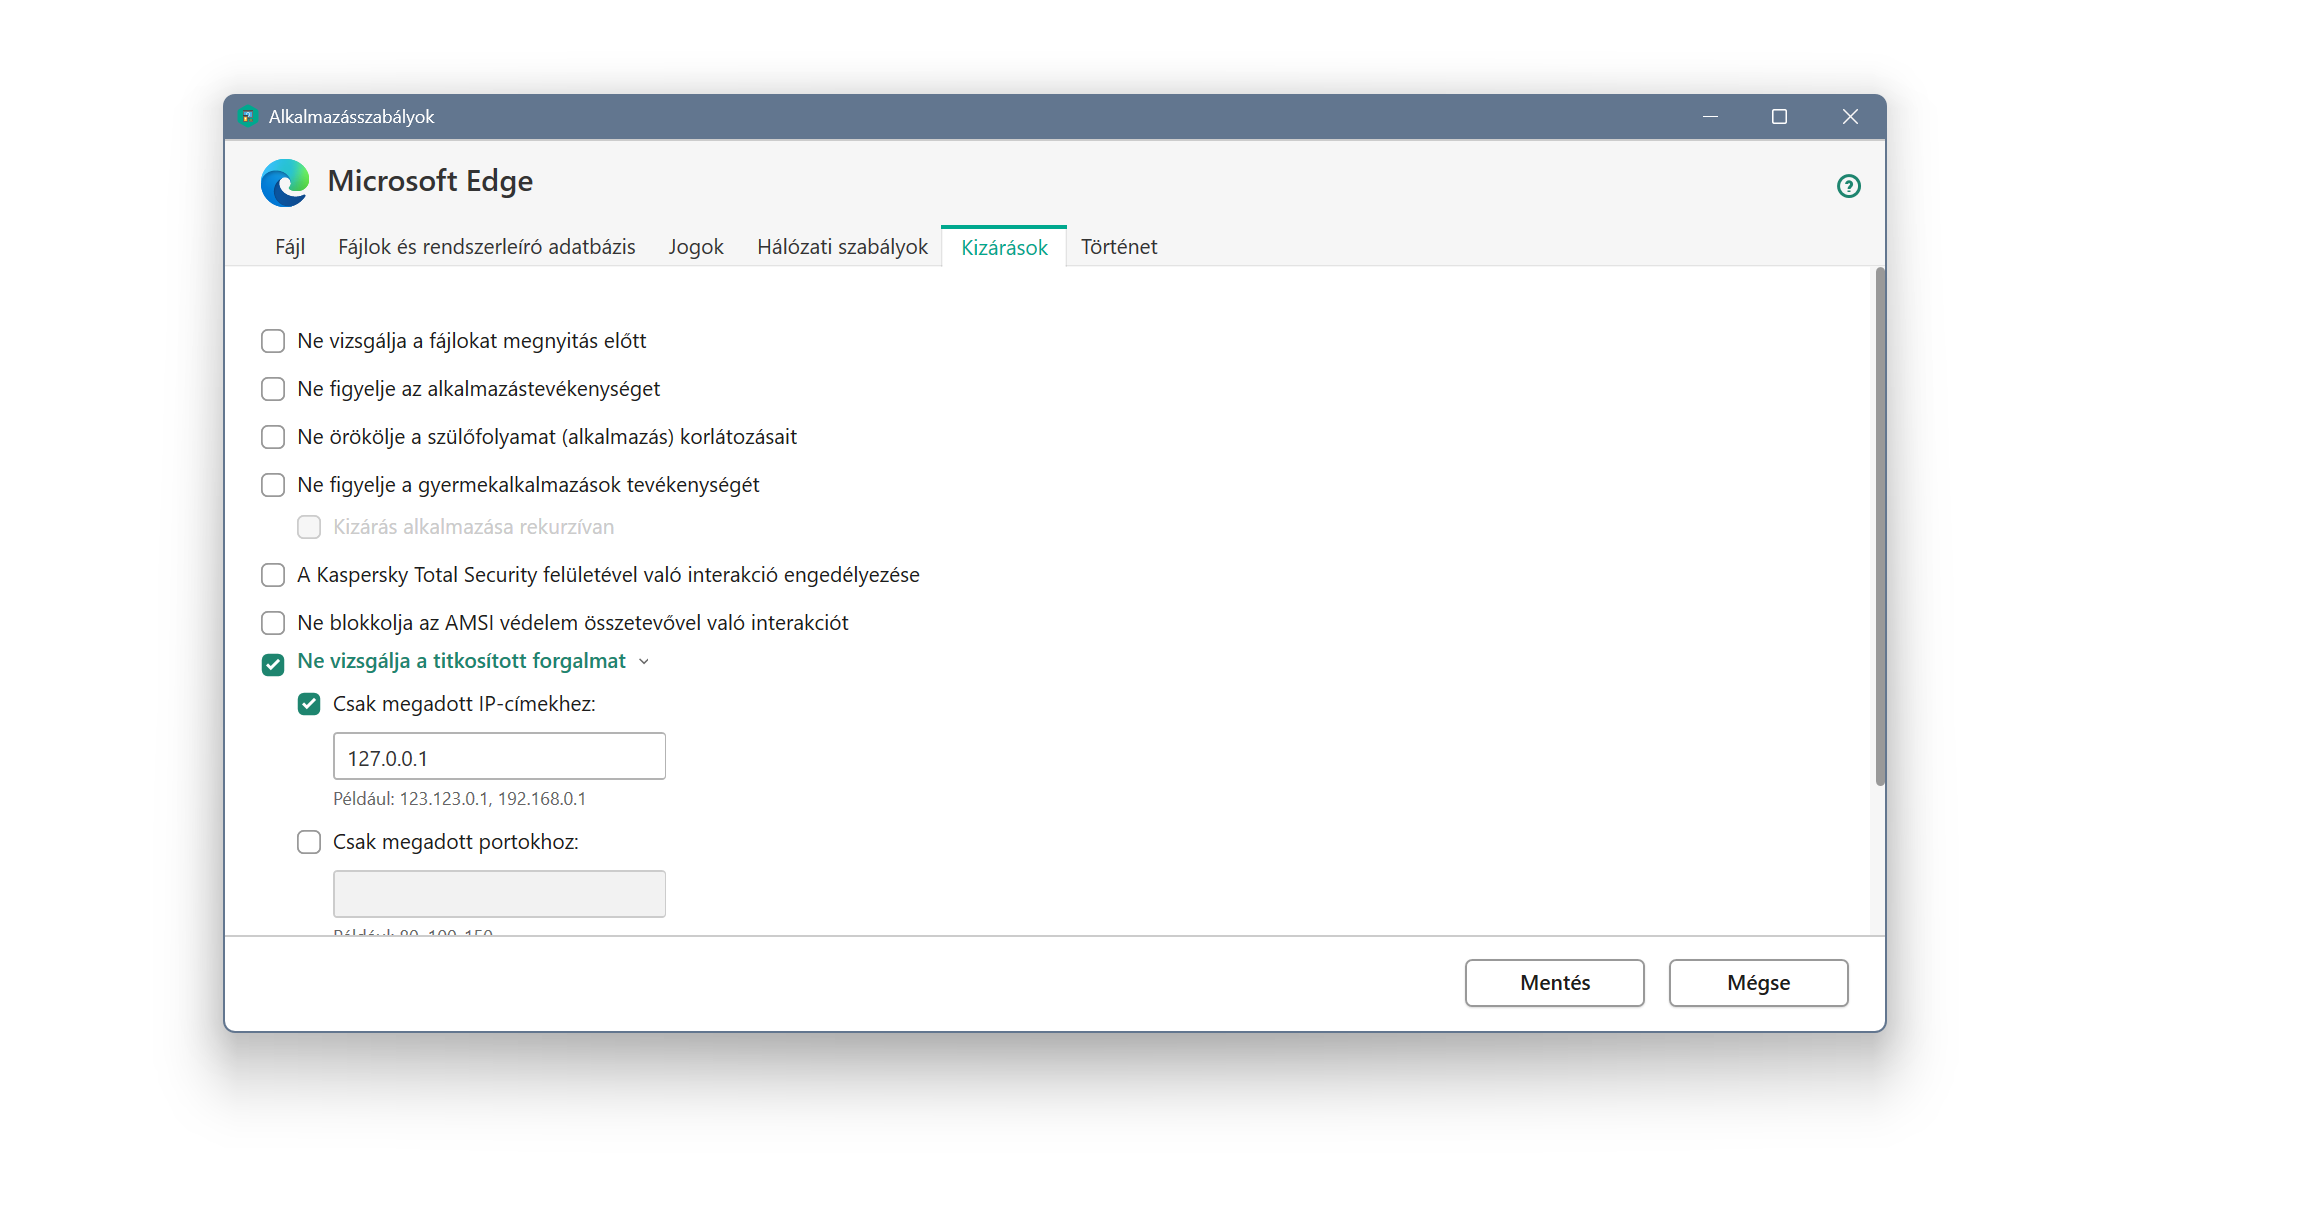2313x1207 pixels.
Task: Close the Alkalmazásszabályok window
Action: click(x=1850, y=117)
